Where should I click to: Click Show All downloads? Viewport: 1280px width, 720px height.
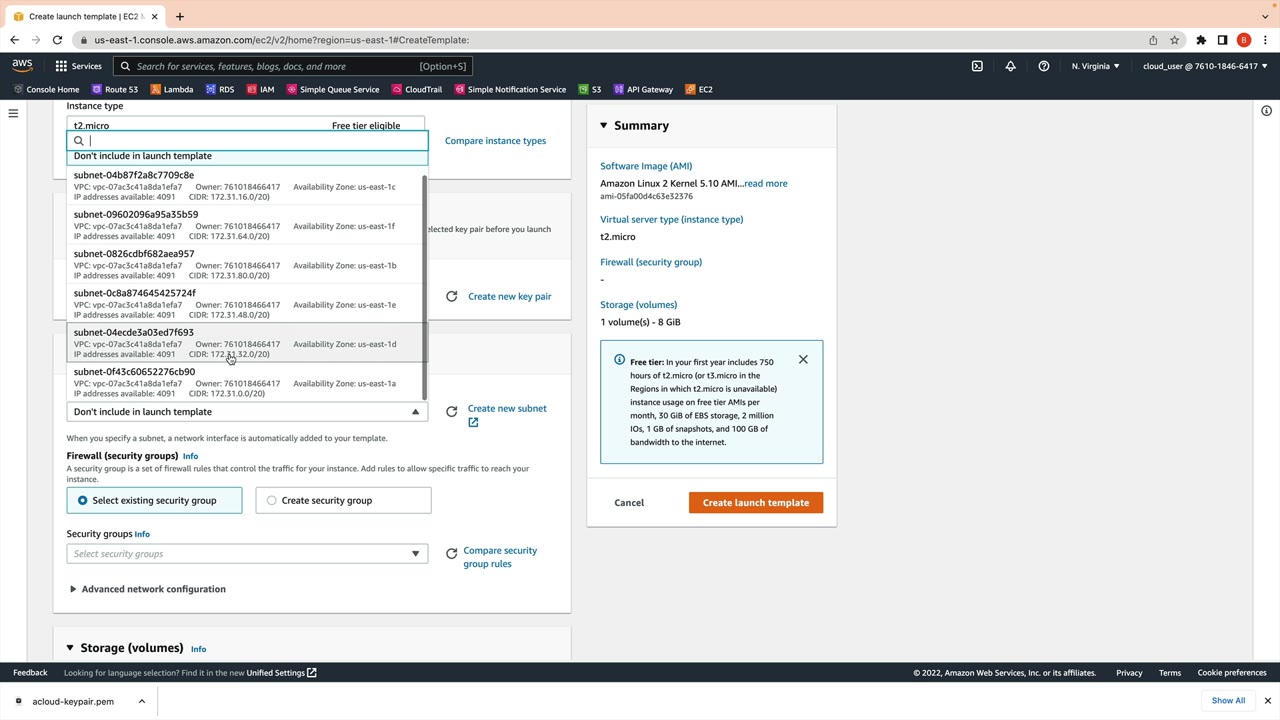click(1228, 700)
